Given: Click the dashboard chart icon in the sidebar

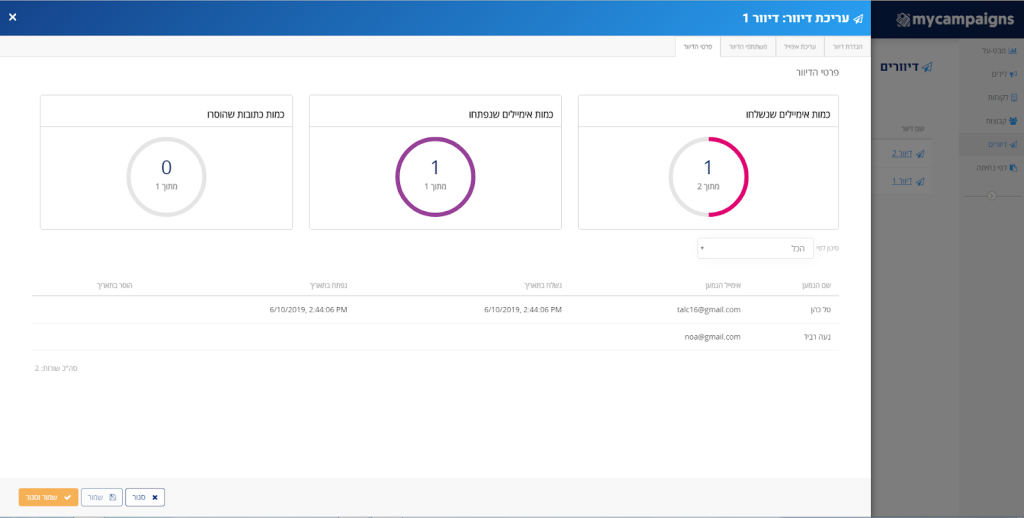Looking at the screenshot, I should 1013,50.
